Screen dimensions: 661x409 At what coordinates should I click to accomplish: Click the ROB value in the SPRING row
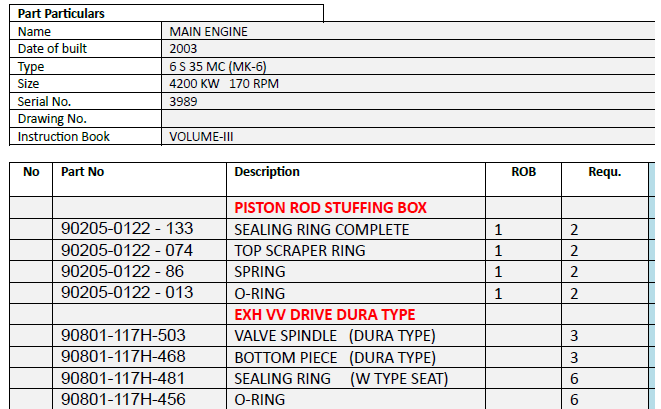tap(499, 272)
